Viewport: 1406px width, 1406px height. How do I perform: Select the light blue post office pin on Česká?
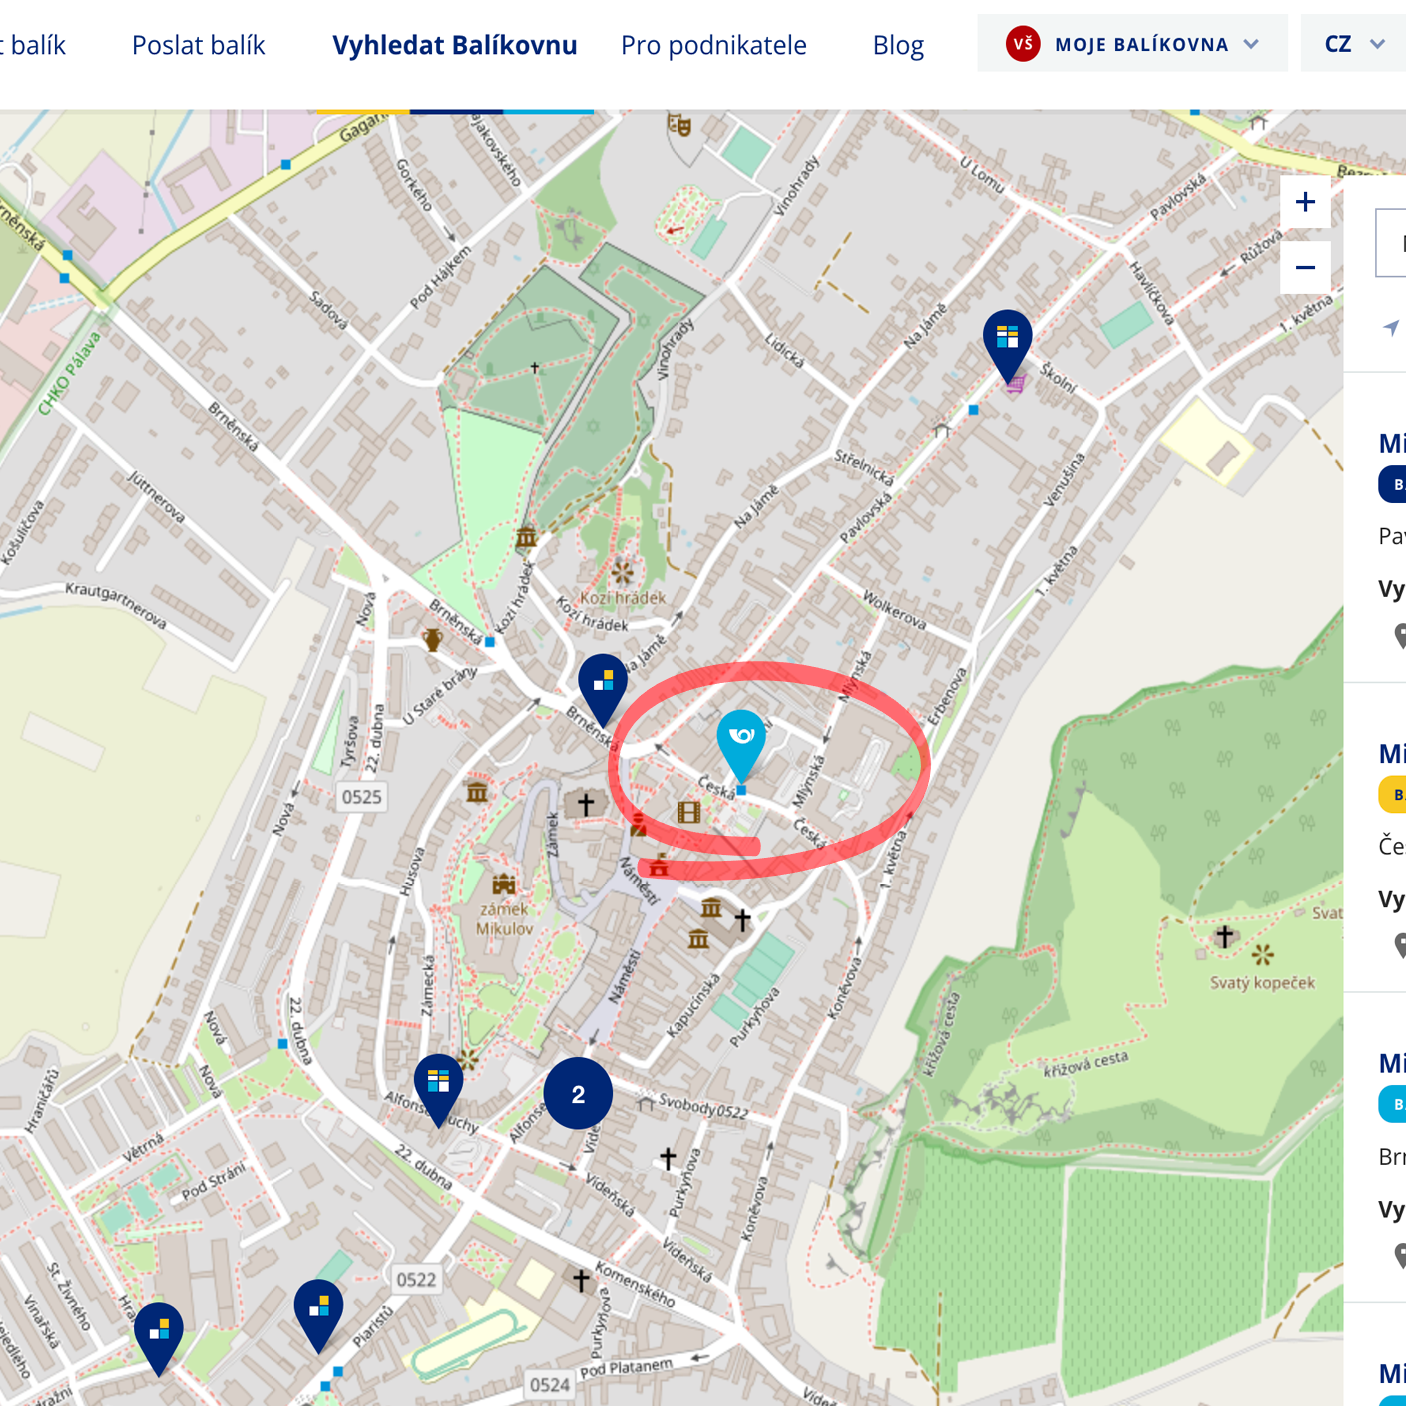[x=741, y=743]
